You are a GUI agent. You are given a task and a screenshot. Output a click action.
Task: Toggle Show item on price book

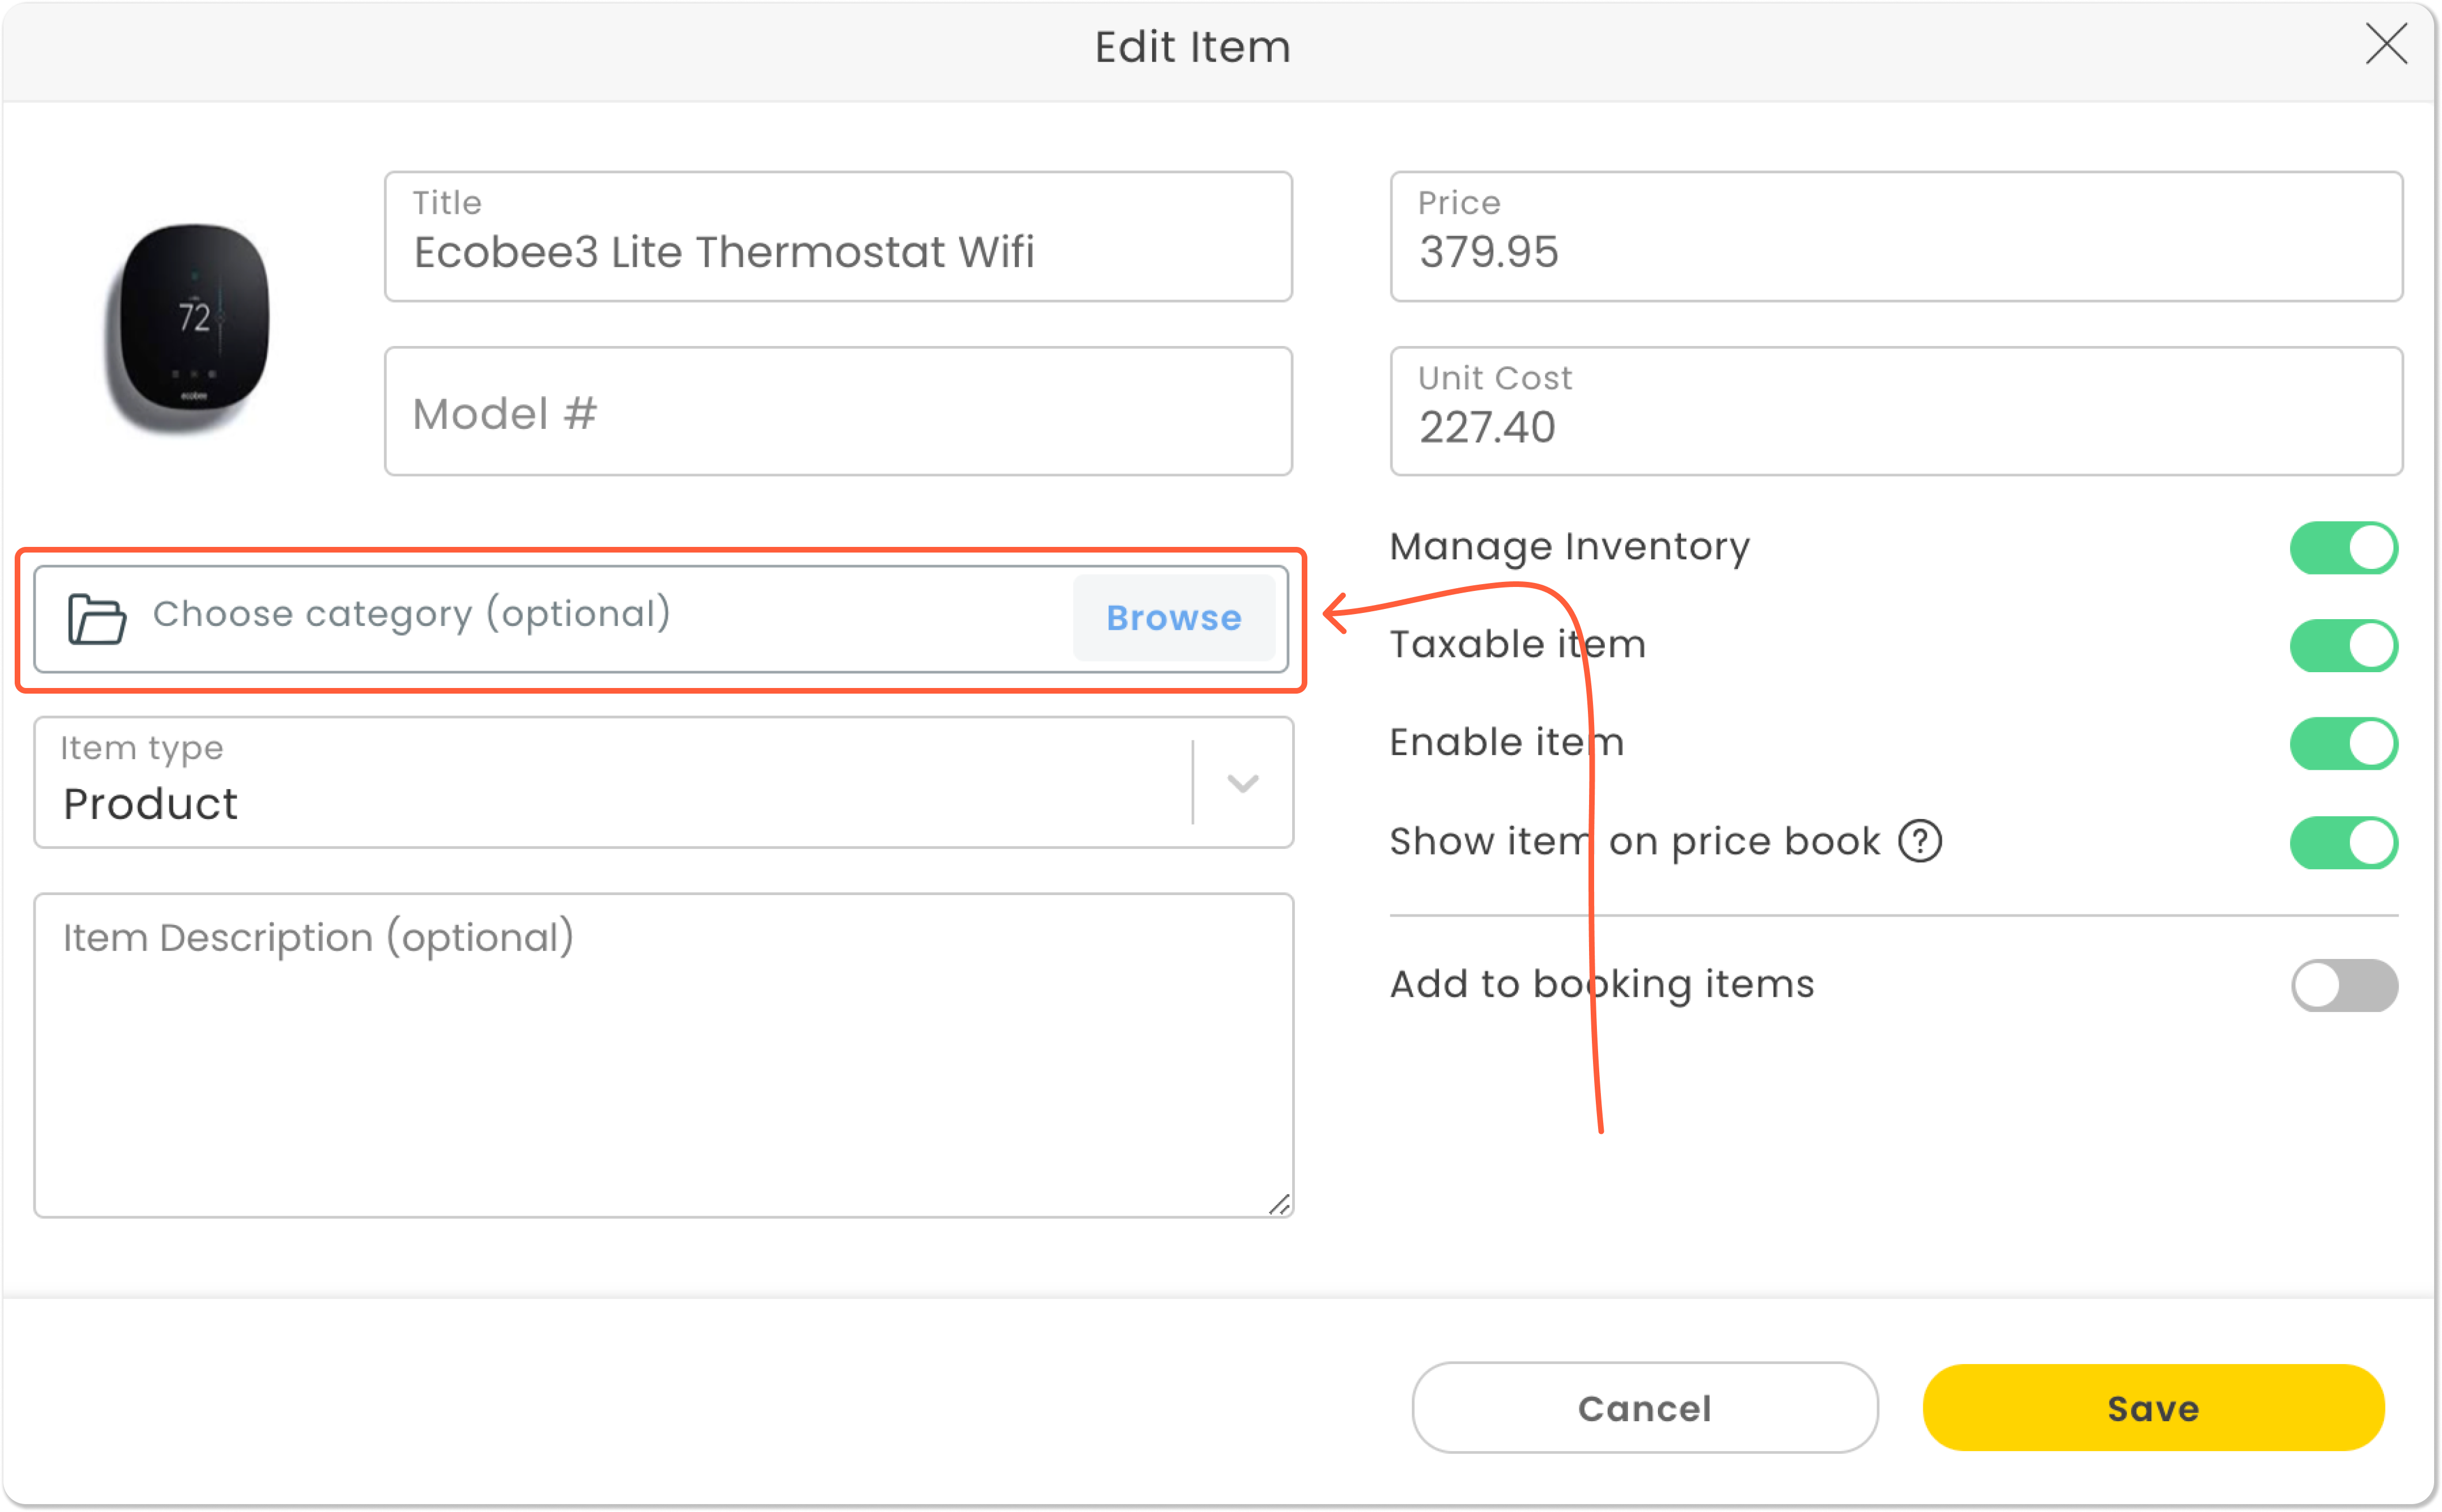coord(2343,842)
